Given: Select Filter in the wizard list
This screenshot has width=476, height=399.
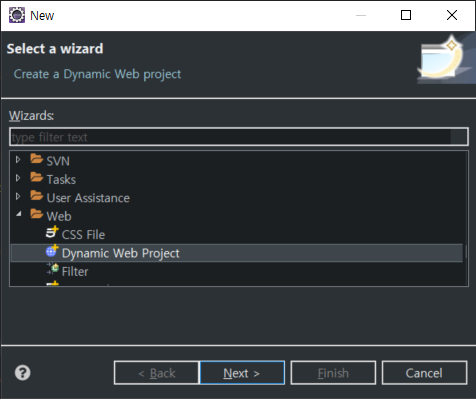Looking at the screenshot, I should tap(75, 271).
